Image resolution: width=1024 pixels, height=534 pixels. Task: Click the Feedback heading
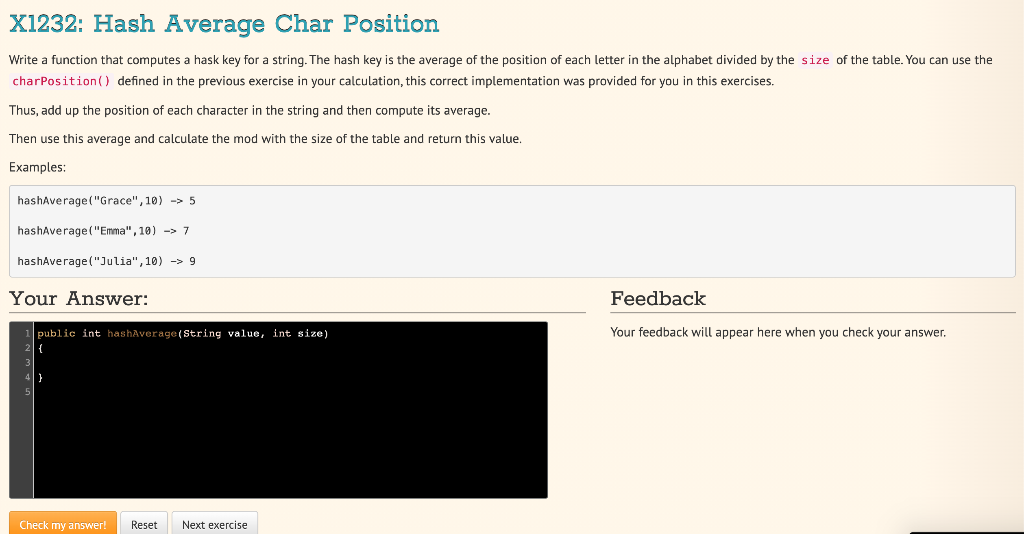tap(658, 298)
